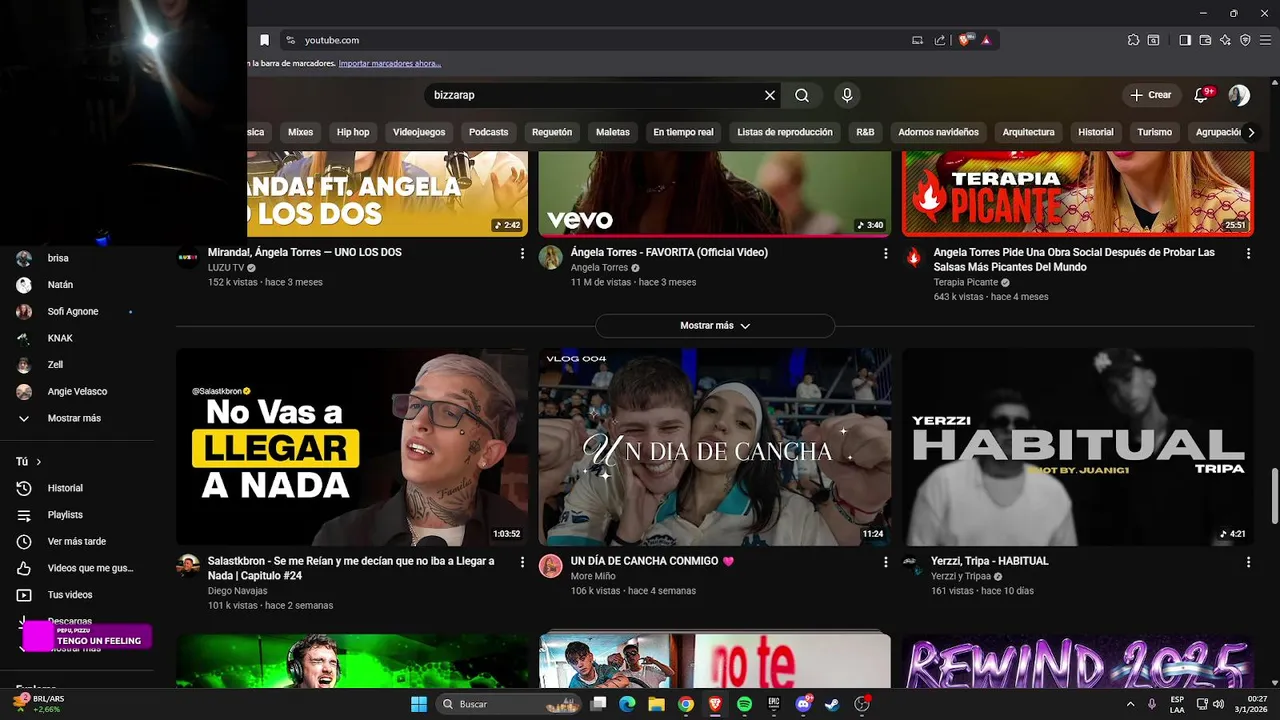The height and width of the screenshot is (720, 1280).
Task: Open options menu for Ángela Torres FAVORITA video
Action: coord(885,254)
